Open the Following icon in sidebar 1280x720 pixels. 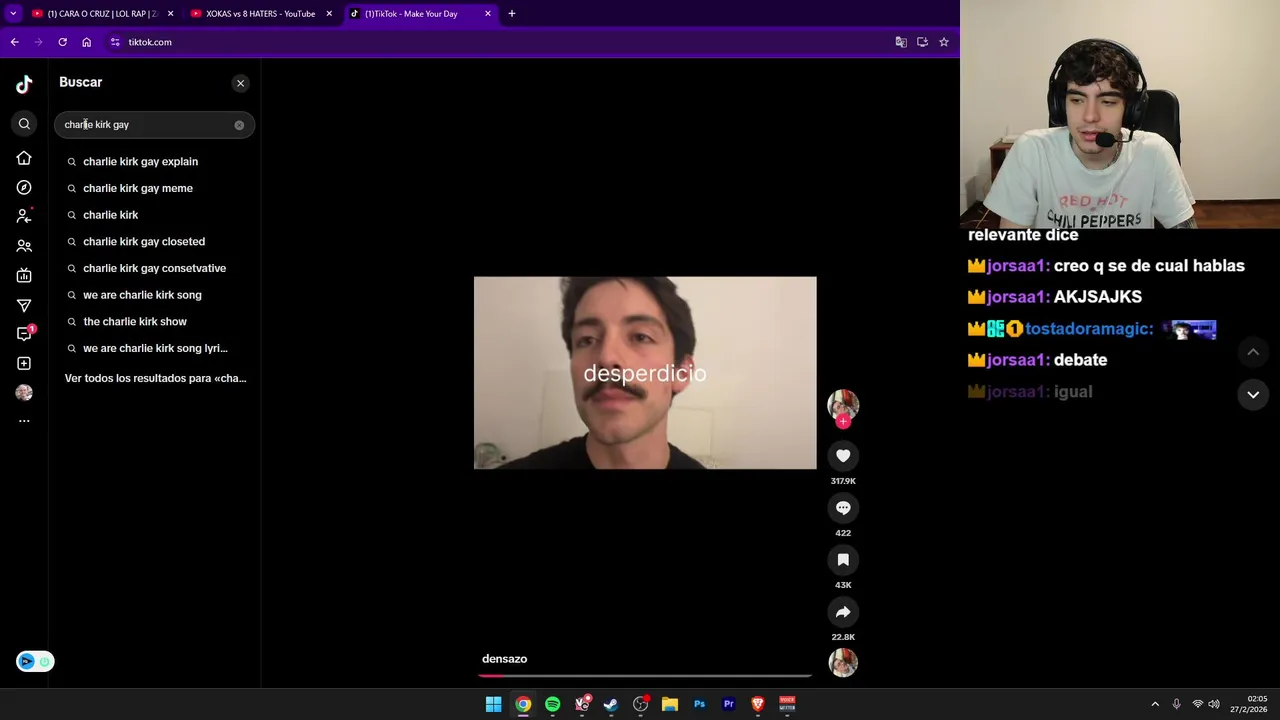(x=24, y=216)
